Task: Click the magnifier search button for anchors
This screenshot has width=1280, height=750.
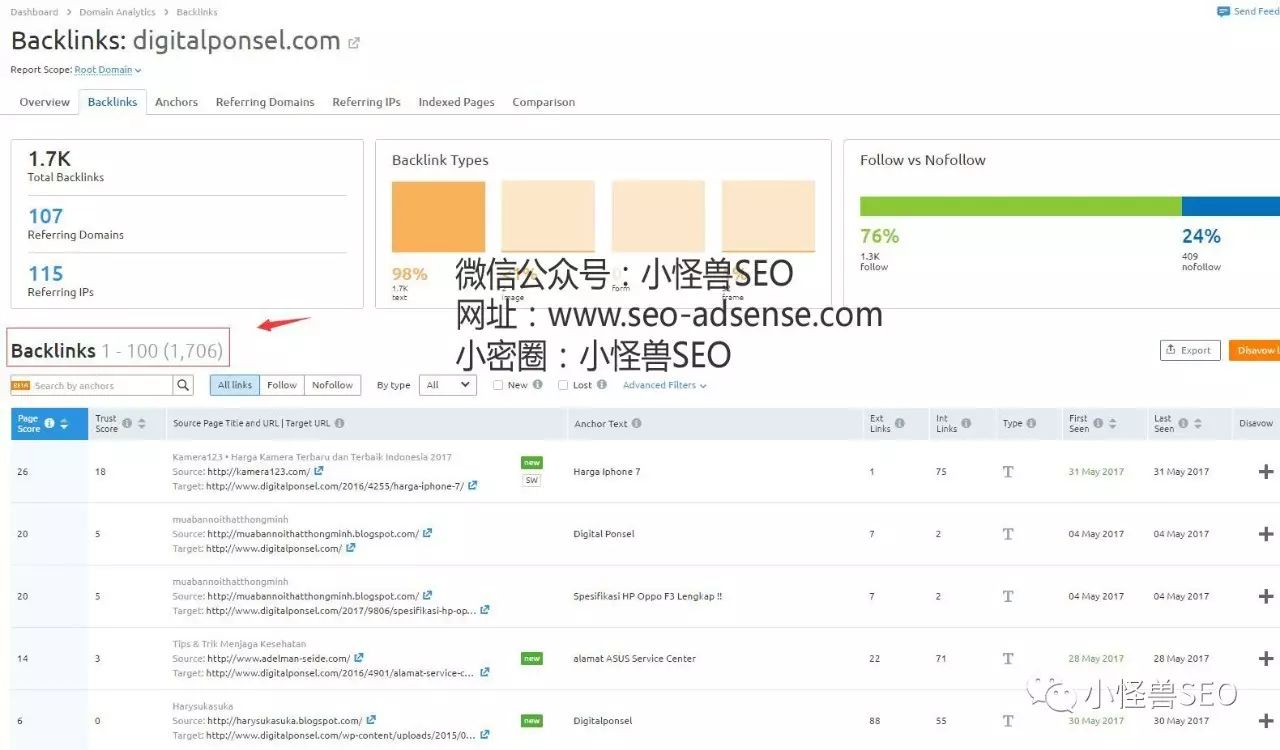Action: coord(183,385)
